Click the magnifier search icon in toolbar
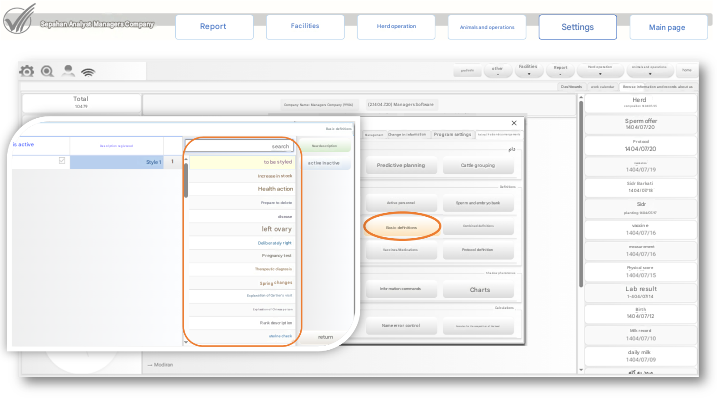The image size is (717, 403). 47,71
